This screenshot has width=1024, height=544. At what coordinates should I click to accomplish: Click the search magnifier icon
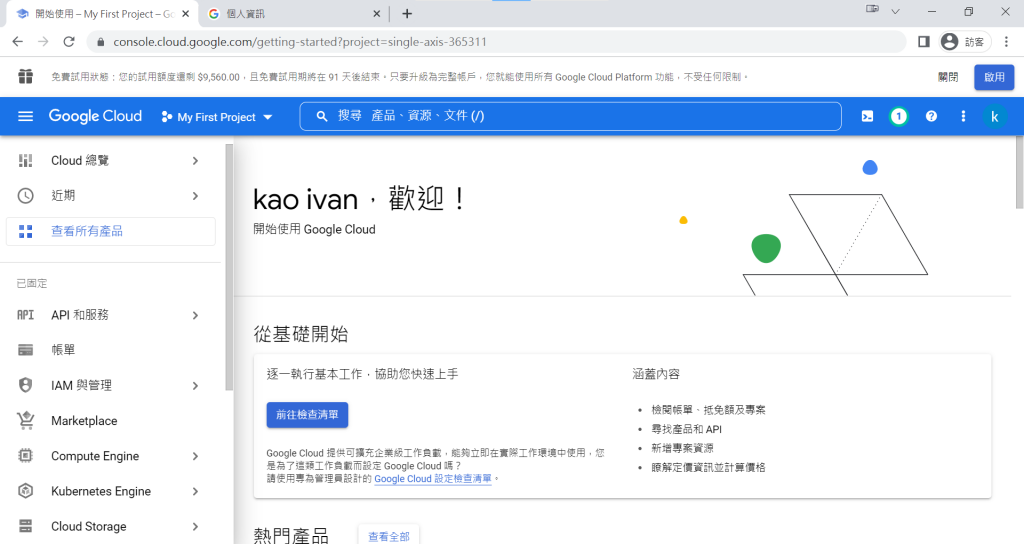(x=321, y=116)
